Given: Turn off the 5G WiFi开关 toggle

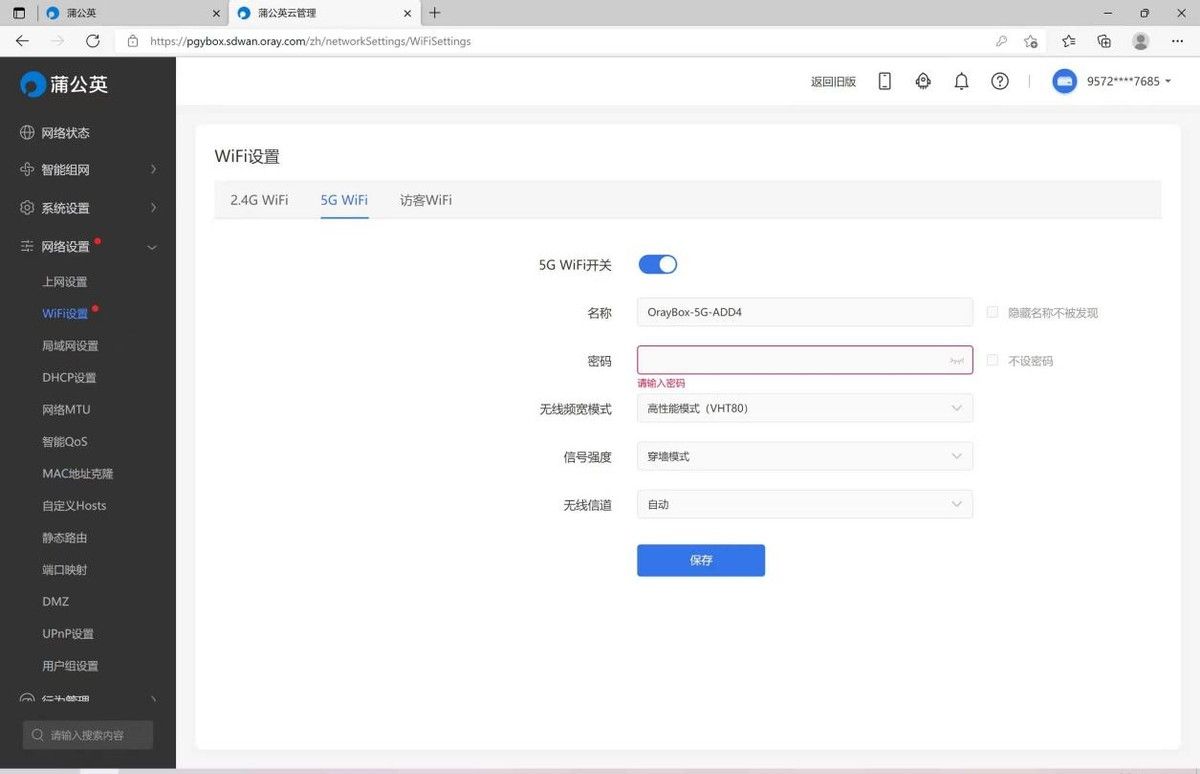Looking at the screenshot, I should point(658,264).
